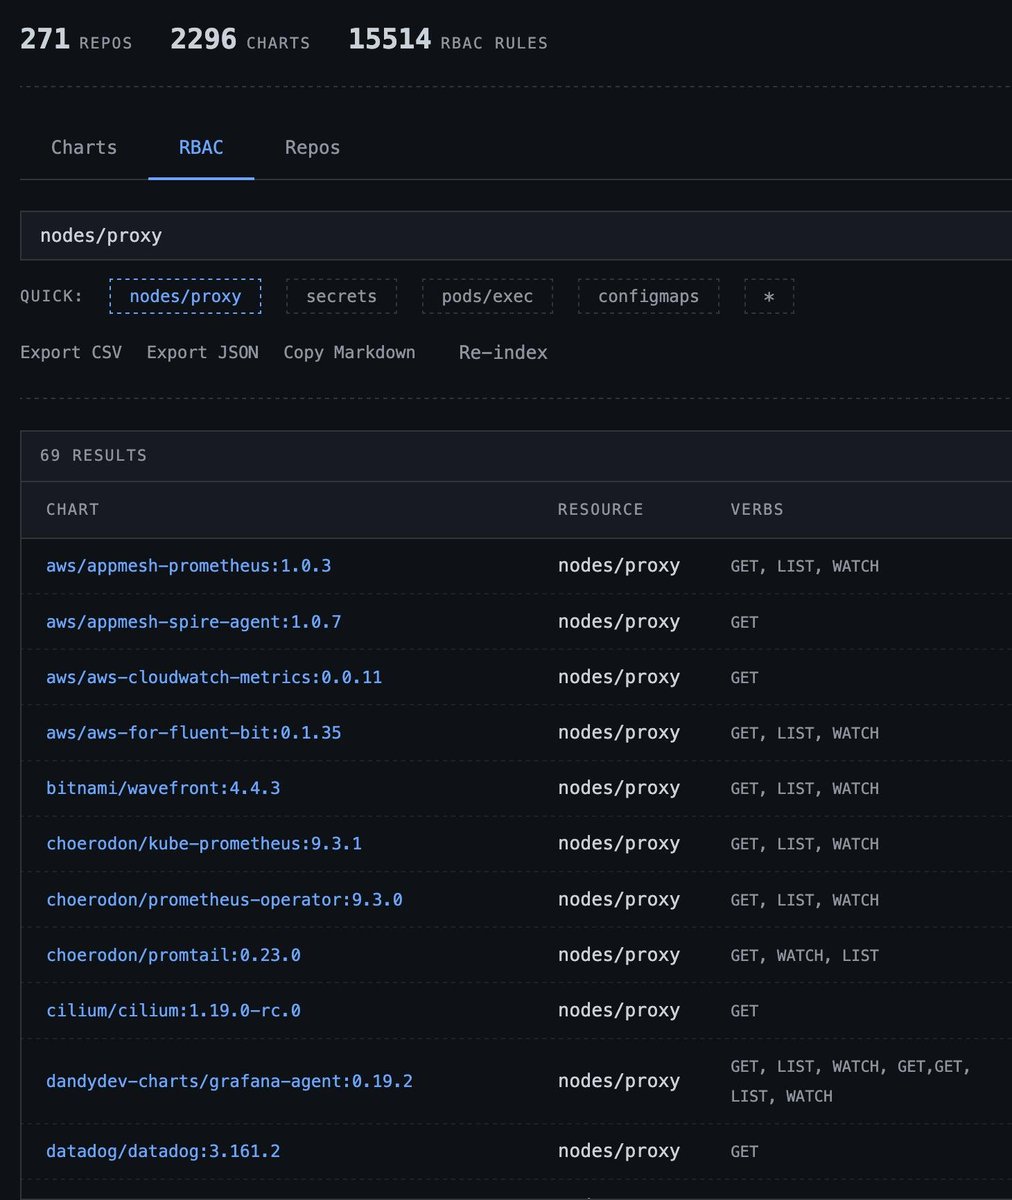1012x1200 pixels.
Task: Click the CHART column header
Action: click(72, 510)
